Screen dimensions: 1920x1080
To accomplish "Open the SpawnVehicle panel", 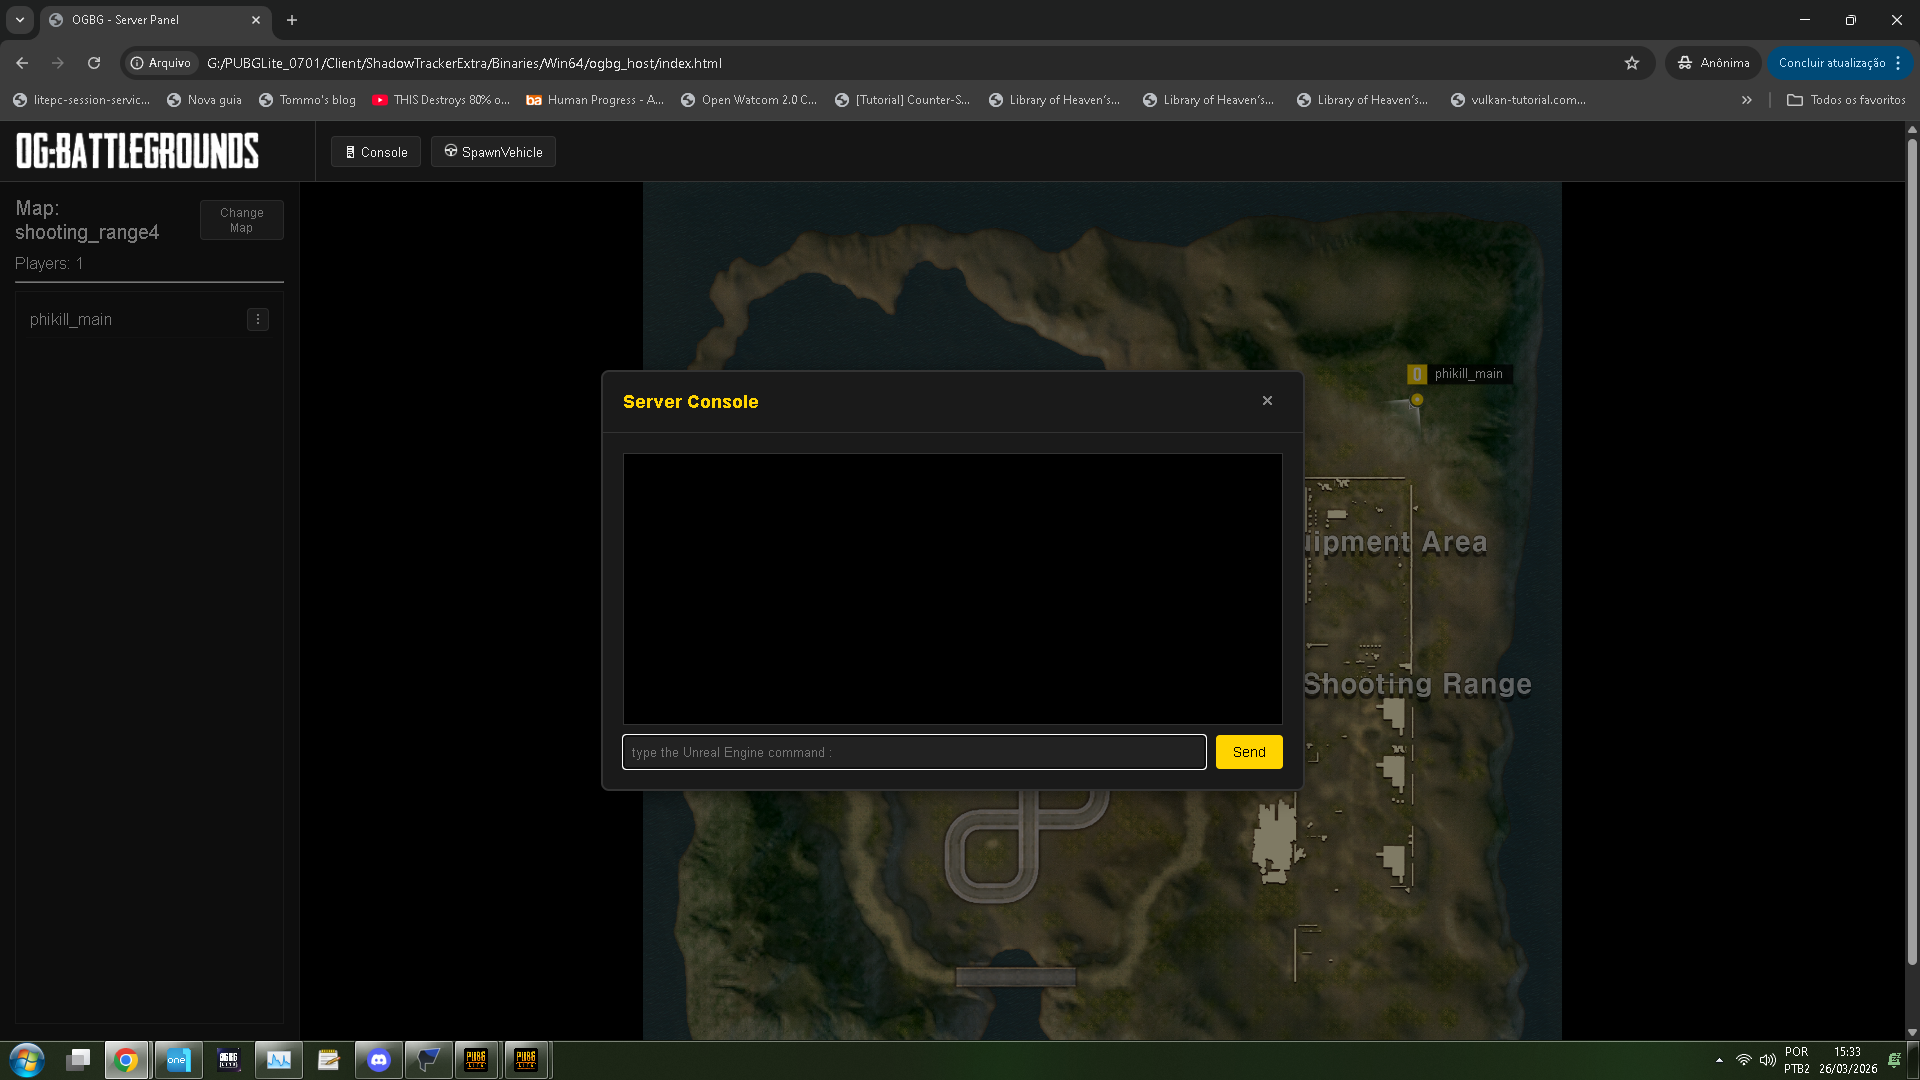I will pos(493,152).
